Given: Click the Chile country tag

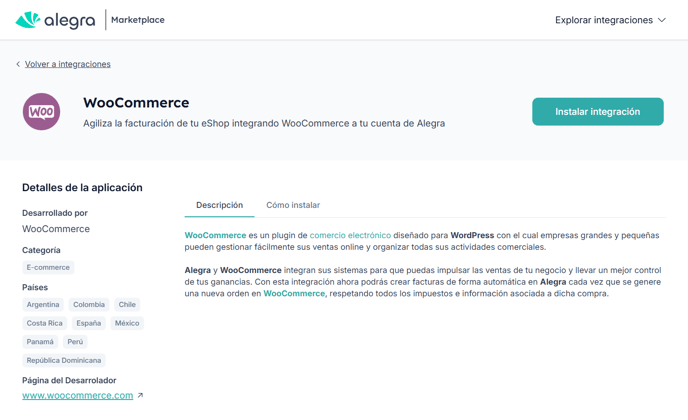Looking at the screenshot, I should (x=127, y=305).
